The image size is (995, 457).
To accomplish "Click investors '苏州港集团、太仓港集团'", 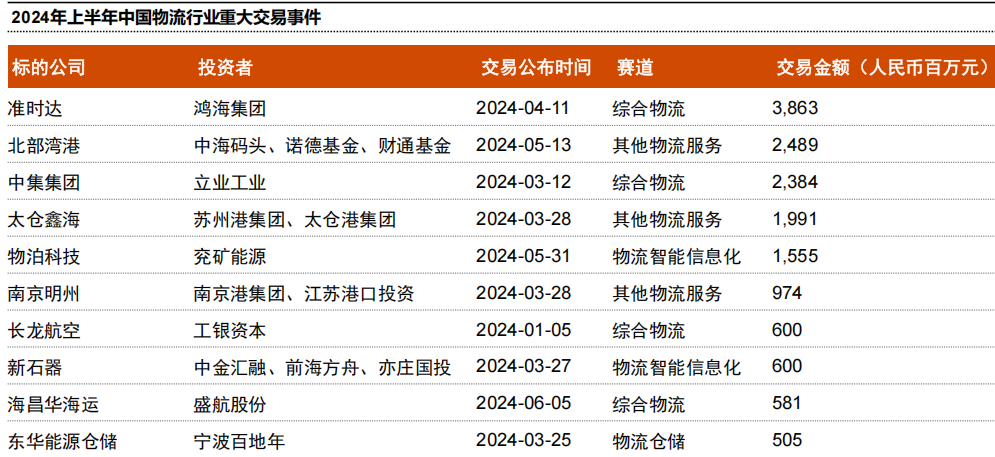I will (294, 220).
